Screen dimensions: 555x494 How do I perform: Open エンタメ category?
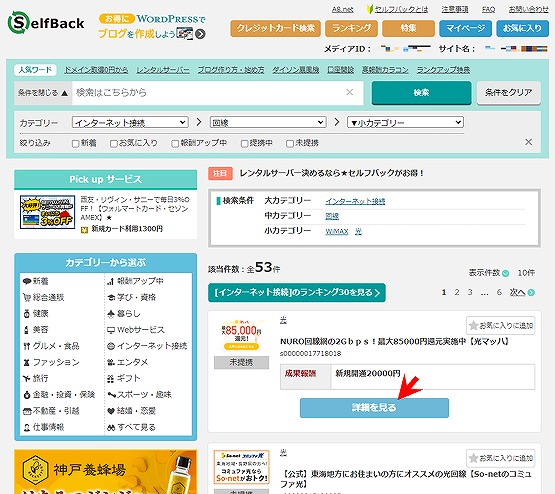click(127, 362)
